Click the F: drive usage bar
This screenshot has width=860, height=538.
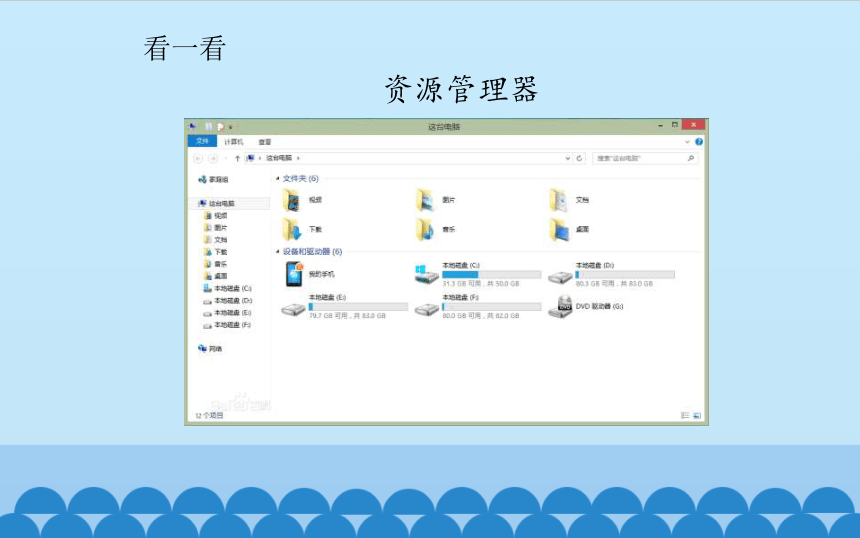tap(491, 307)
